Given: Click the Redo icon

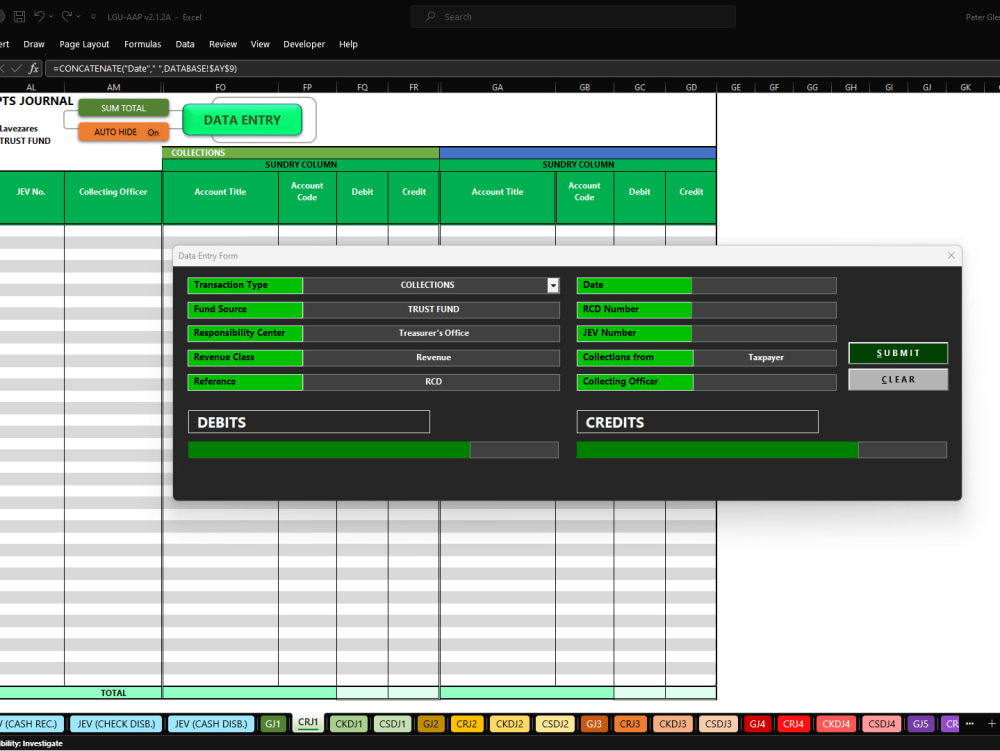Looking at the screenshot, I should 68,16.
